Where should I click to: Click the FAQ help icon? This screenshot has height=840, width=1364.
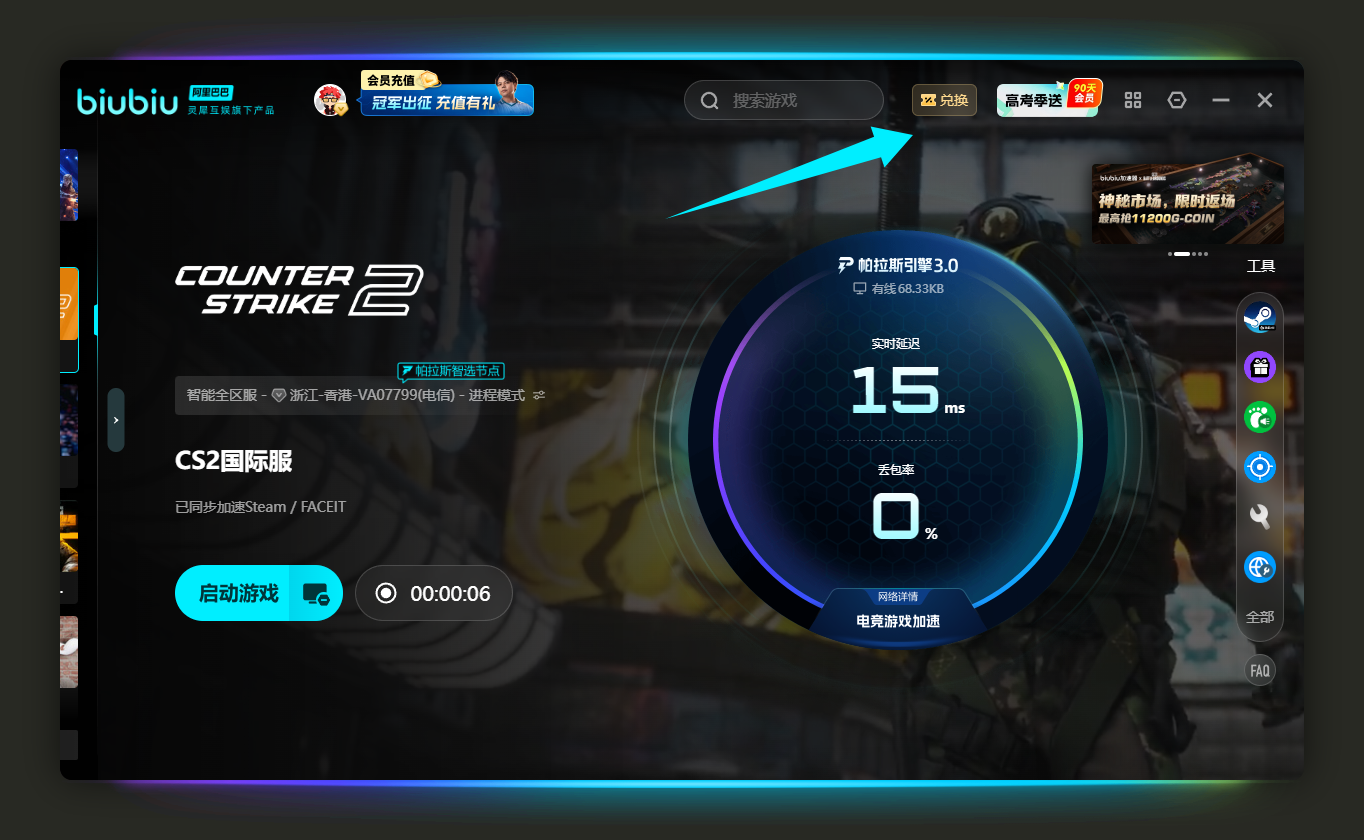coord(1260,670)
